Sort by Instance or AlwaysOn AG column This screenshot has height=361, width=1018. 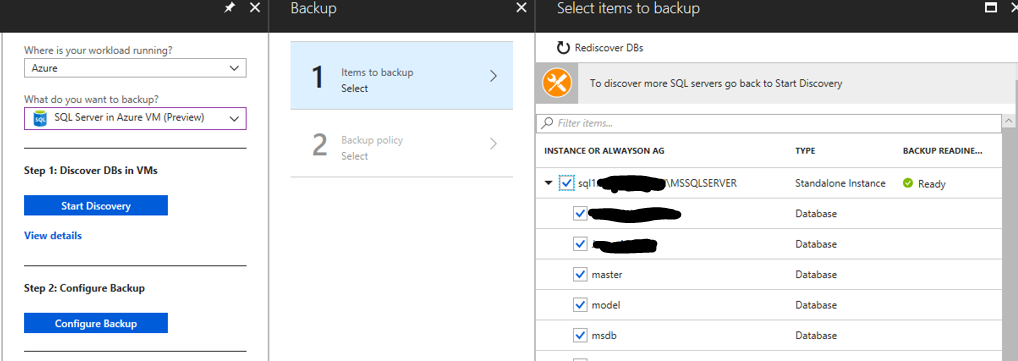click(x=604, y=151)
